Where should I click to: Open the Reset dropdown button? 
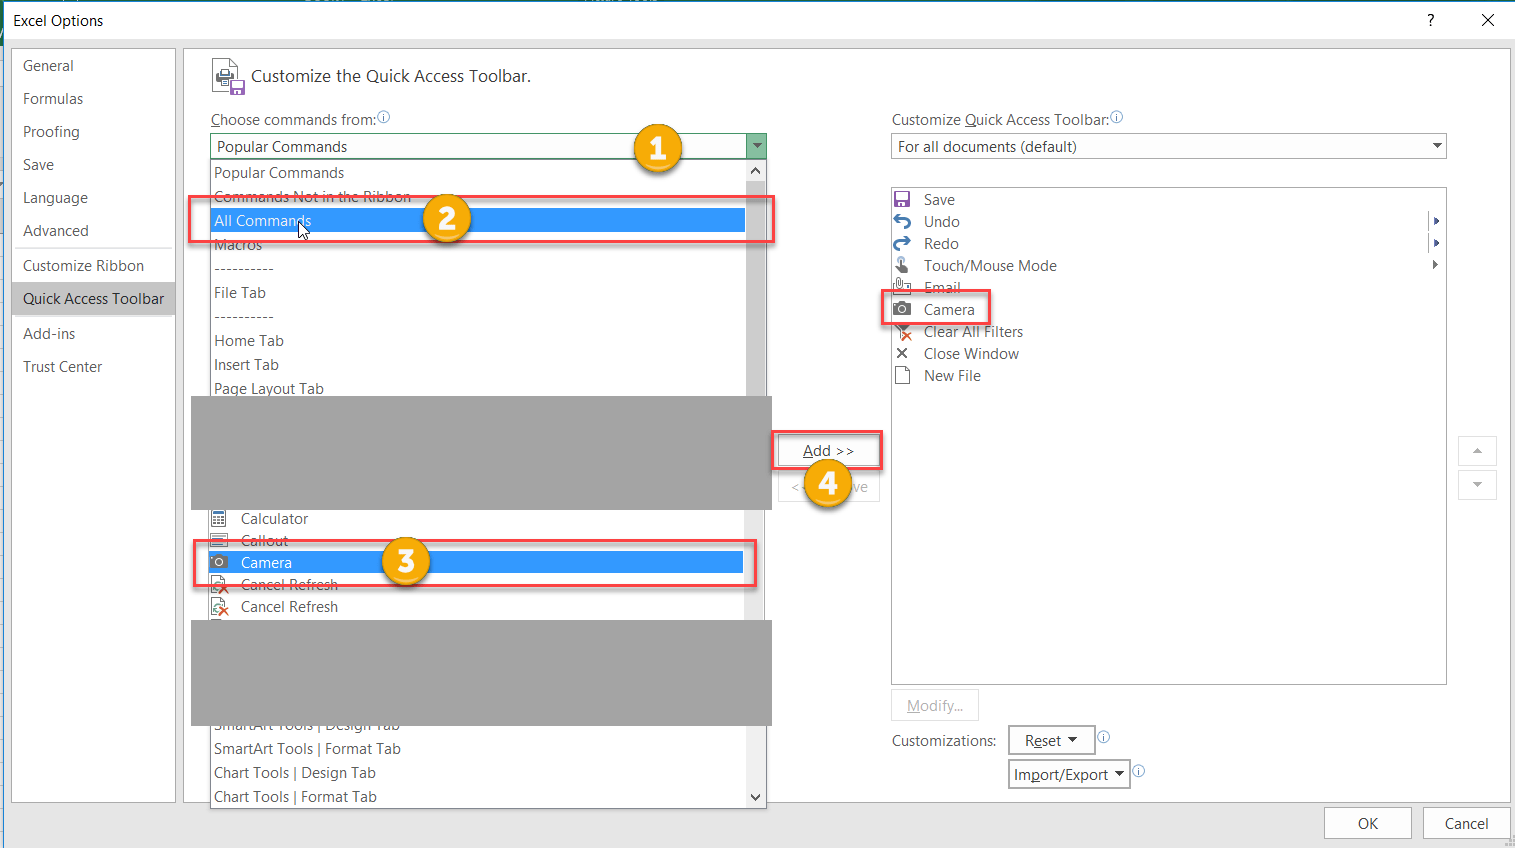tap(1052, 740)
